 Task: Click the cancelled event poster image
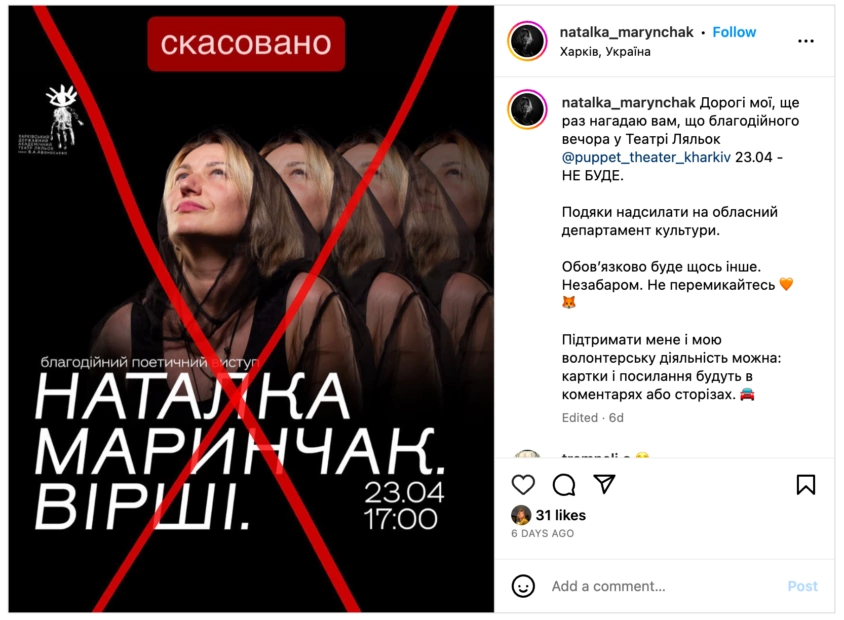251,309
